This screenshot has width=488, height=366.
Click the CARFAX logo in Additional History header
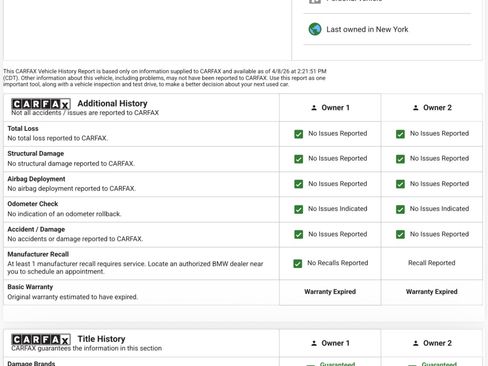pyautogui.click(x=41, y=104)
